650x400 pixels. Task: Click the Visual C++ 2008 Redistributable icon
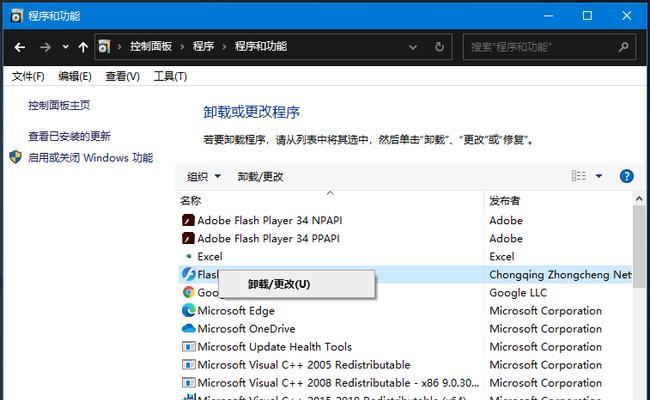189,383
